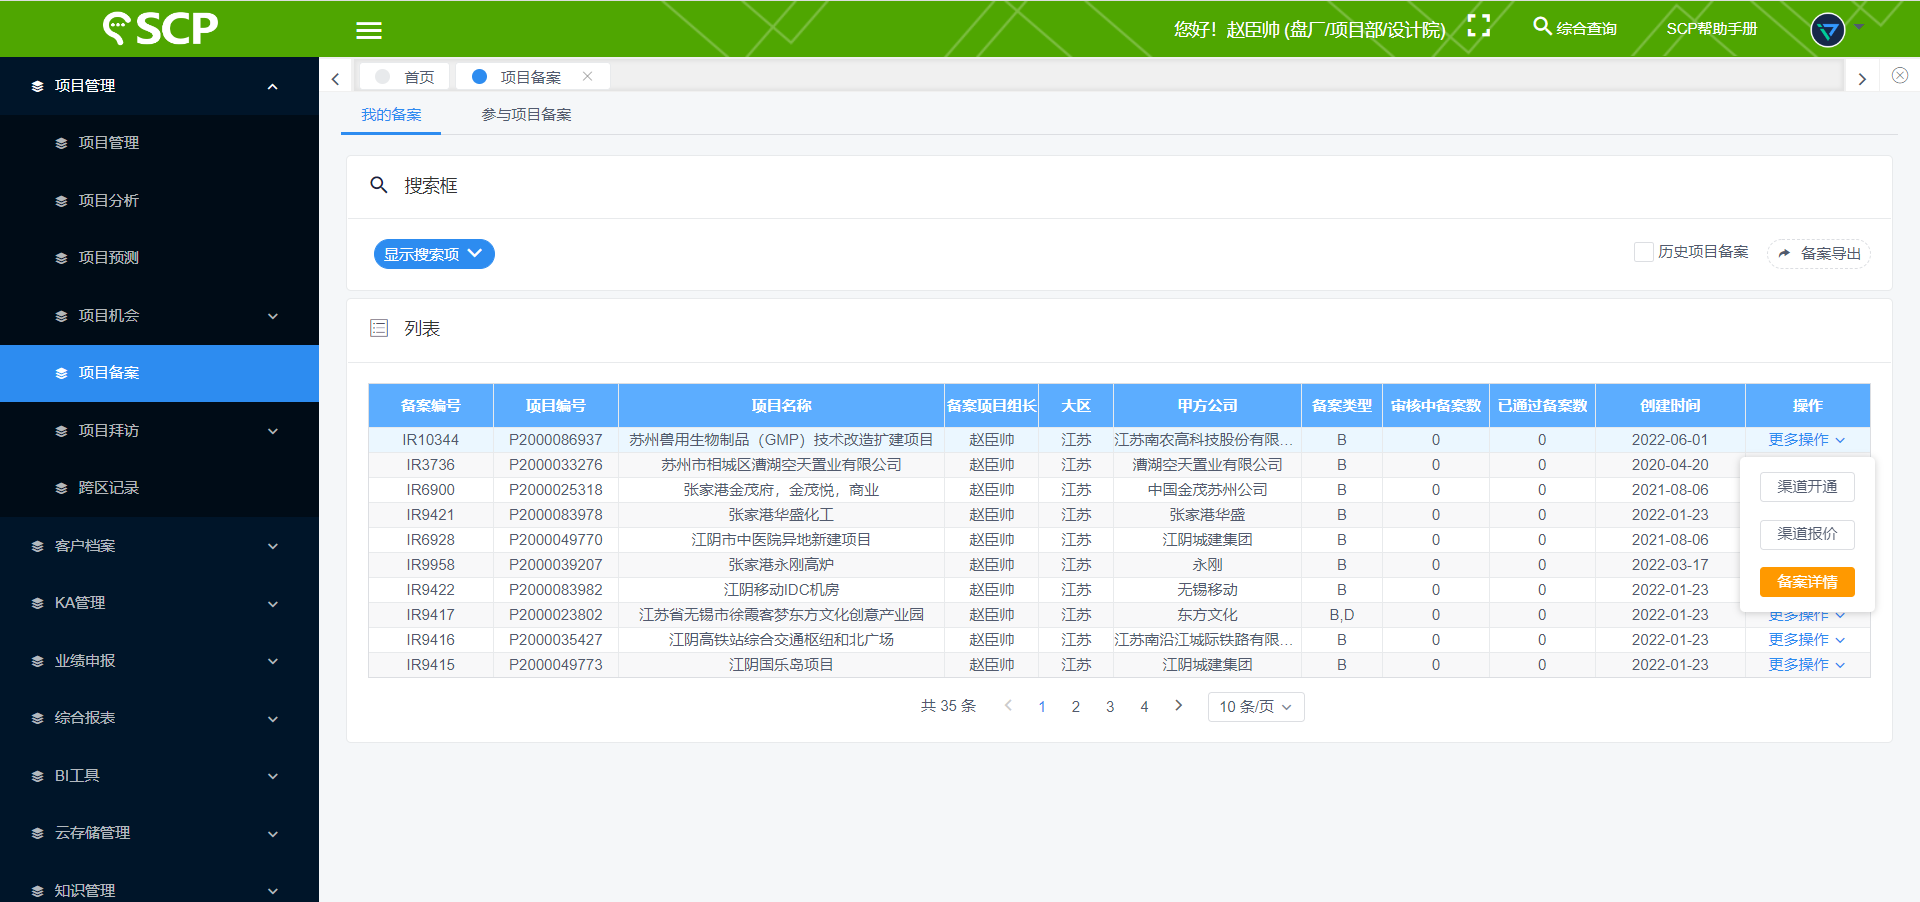Click project number P2000025318
The height and width of the screenshot is (902, 1920).
[x=556, y=490]
